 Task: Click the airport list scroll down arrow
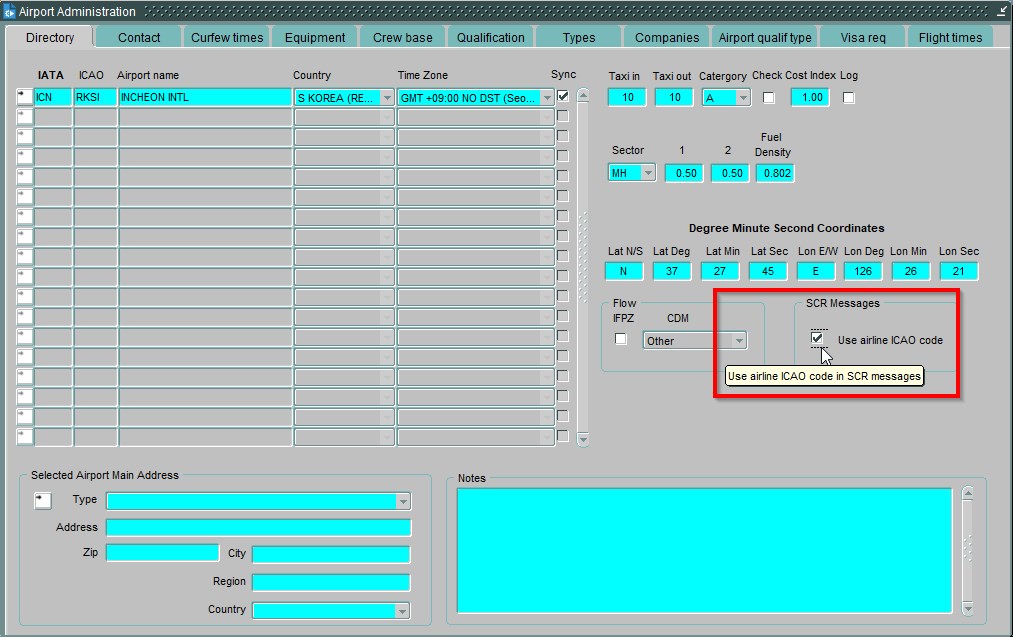[x=583, y=438]
